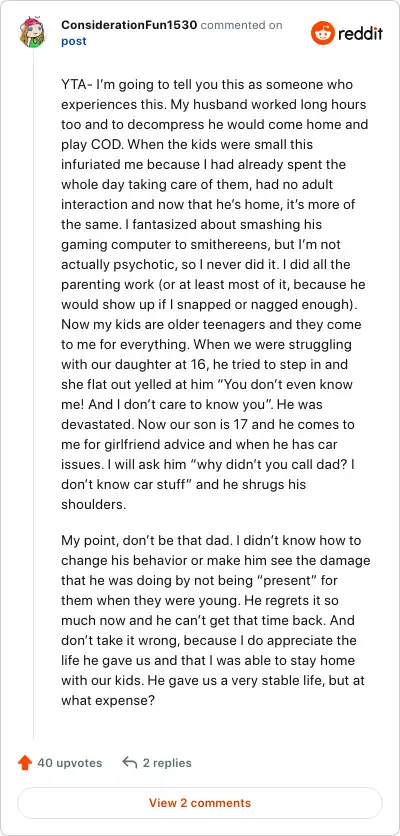Open the "2 replies" link
Screen dimensions: 400x836
[167, 763]
